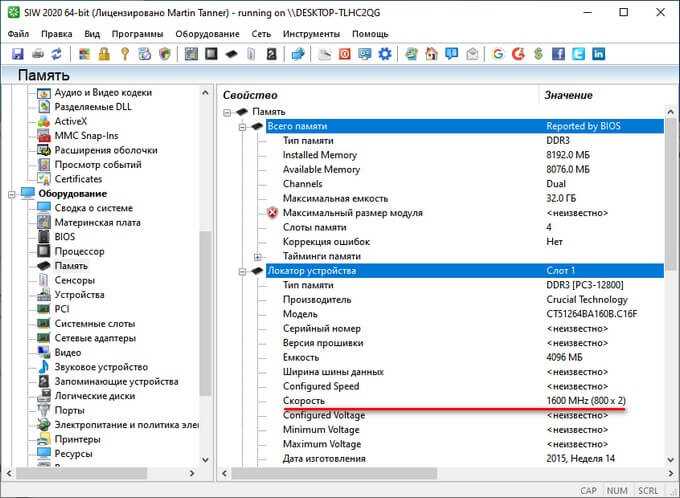680x498 pixels.
Task: Click left tree horizontal scroll-right arrow
Action: [192, 473]
